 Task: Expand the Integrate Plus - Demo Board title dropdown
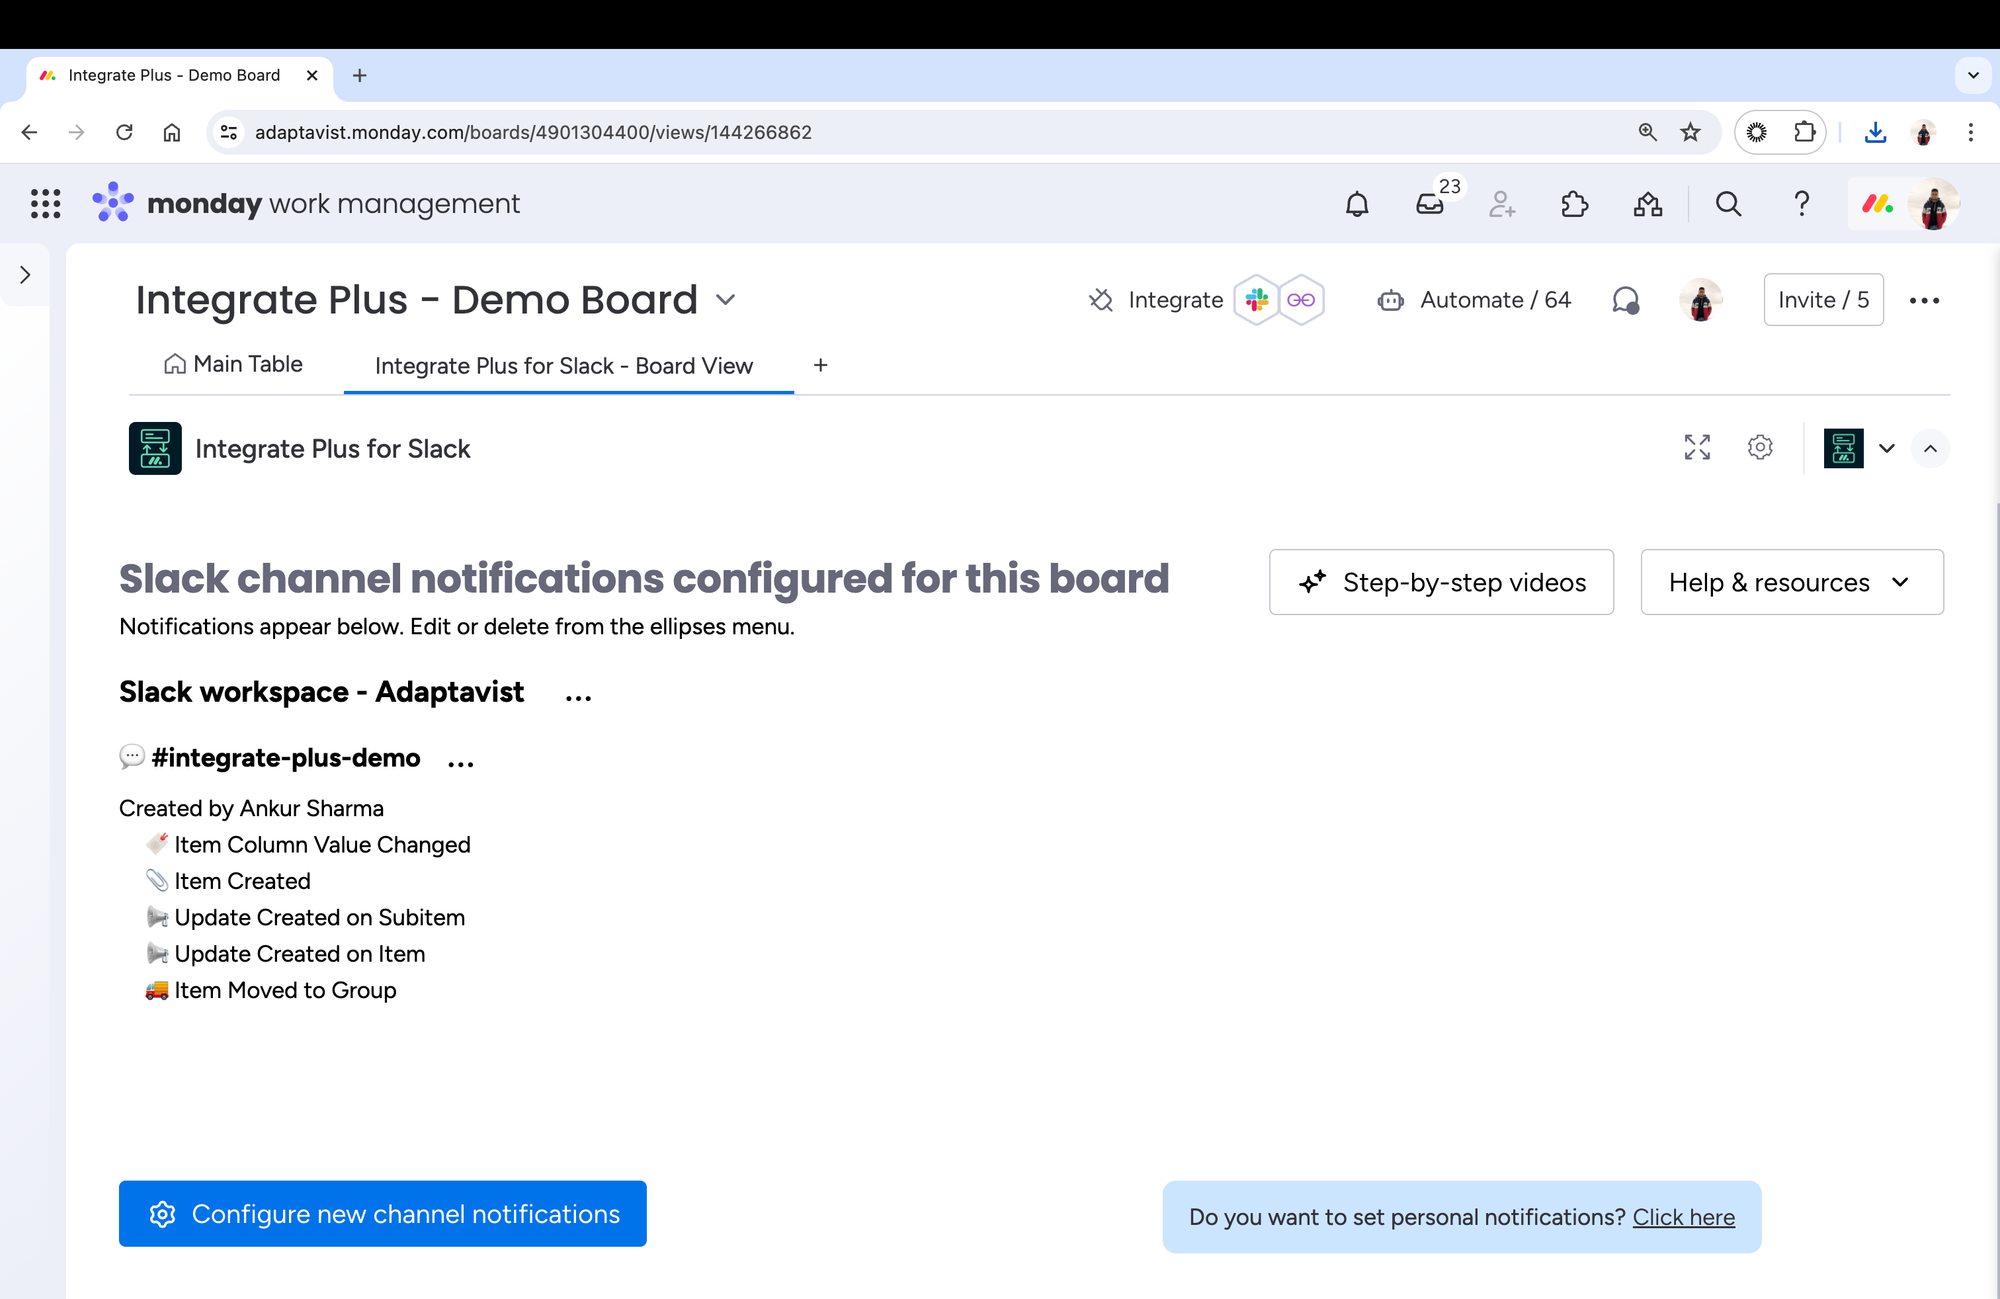coord(726,300)
